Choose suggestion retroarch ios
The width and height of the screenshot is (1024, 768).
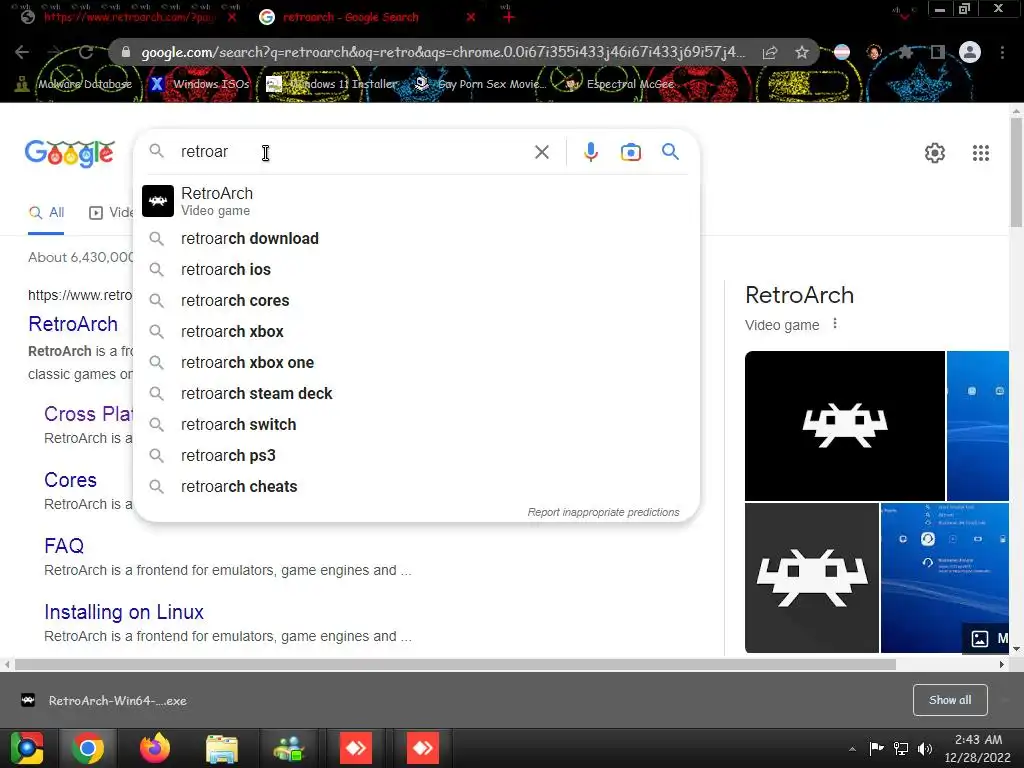(x=416, y=269)
